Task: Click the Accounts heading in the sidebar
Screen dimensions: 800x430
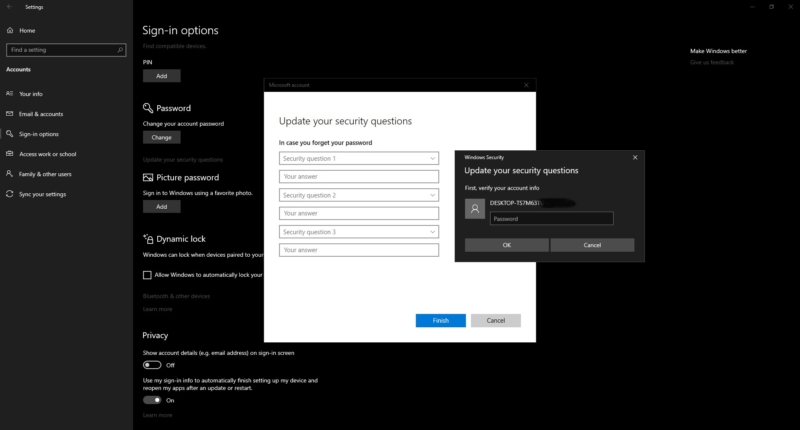Action: click(x=18, y=69)
